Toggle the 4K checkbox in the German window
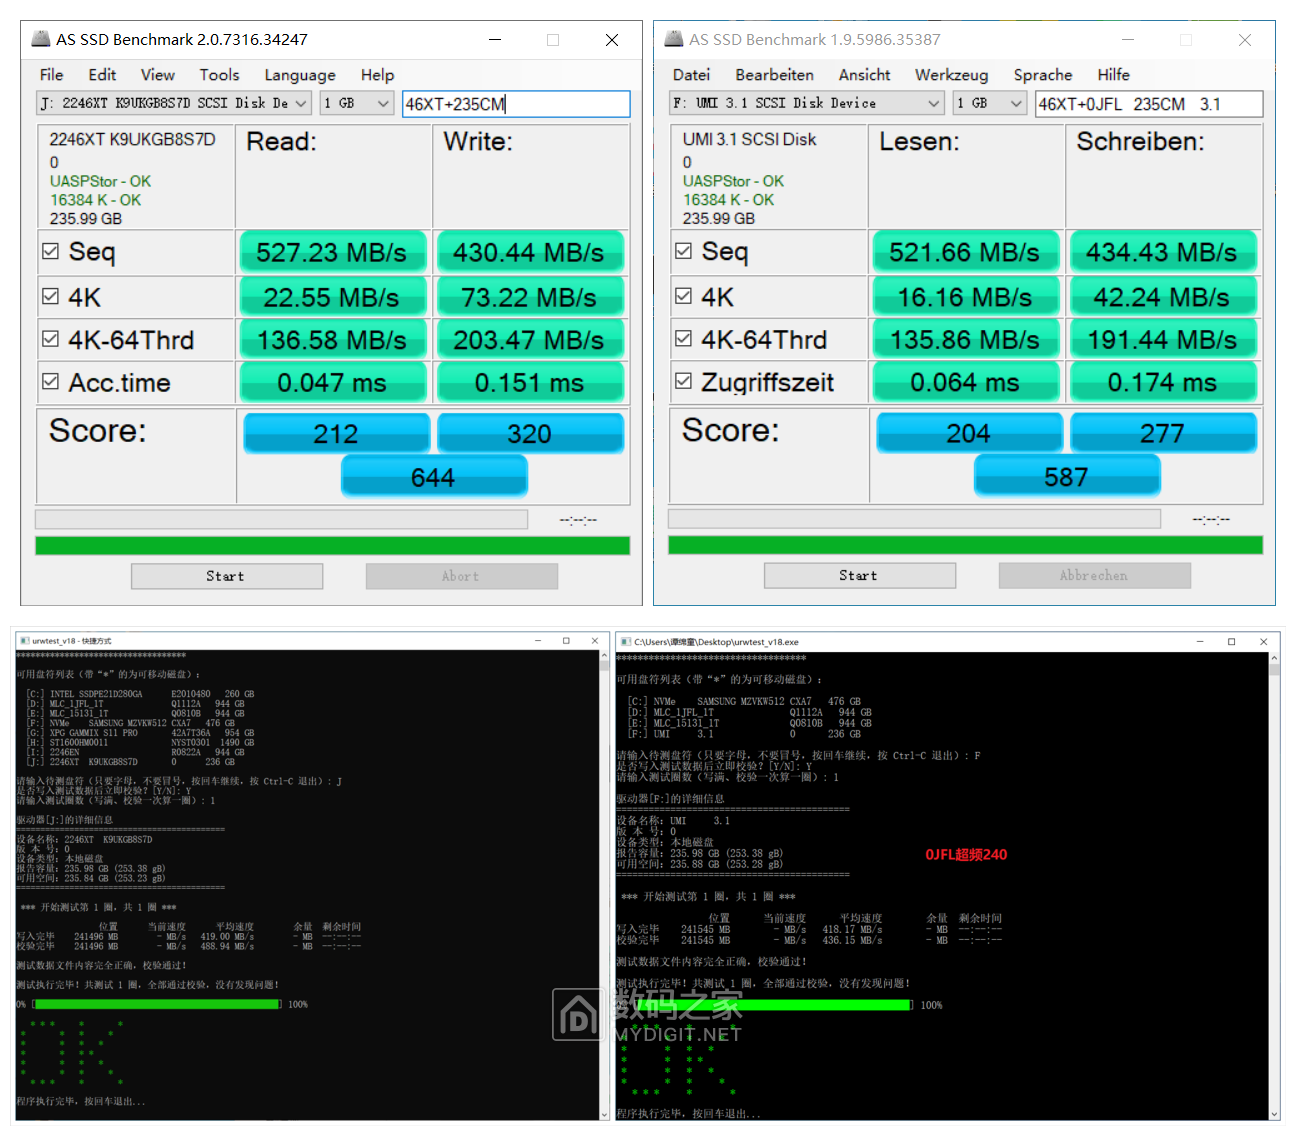Screen dimensions: 1296x1136 click(684, 296)
